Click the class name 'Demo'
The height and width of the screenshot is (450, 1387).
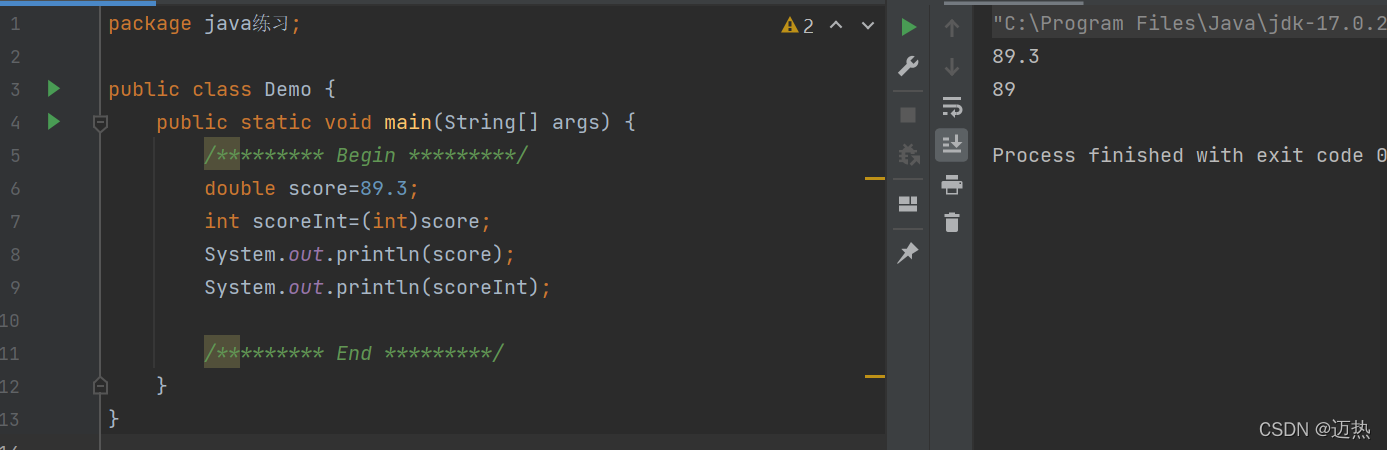288,89
